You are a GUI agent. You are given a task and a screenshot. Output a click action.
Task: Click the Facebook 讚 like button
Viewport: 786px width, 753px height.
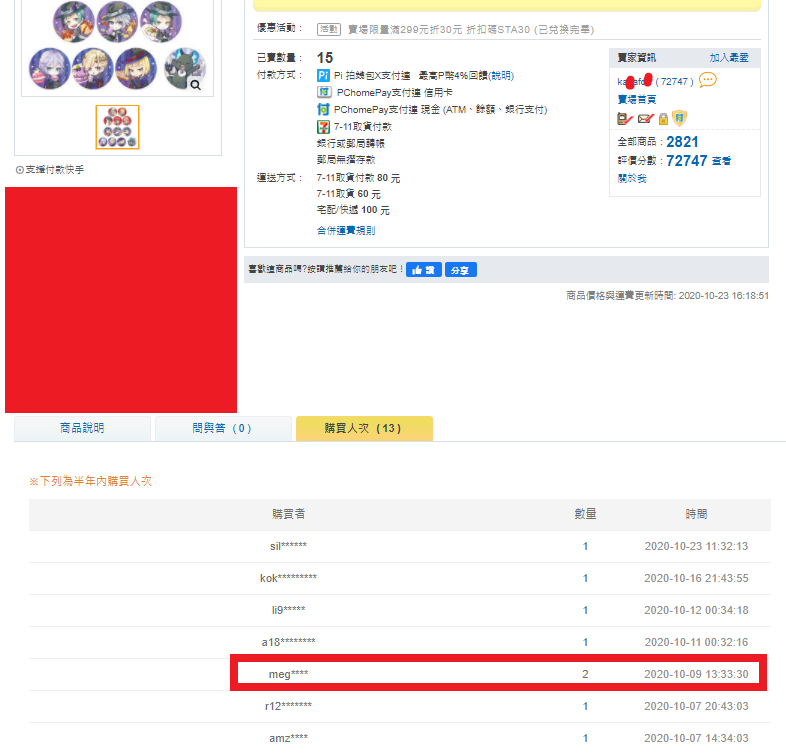(424, 270)
